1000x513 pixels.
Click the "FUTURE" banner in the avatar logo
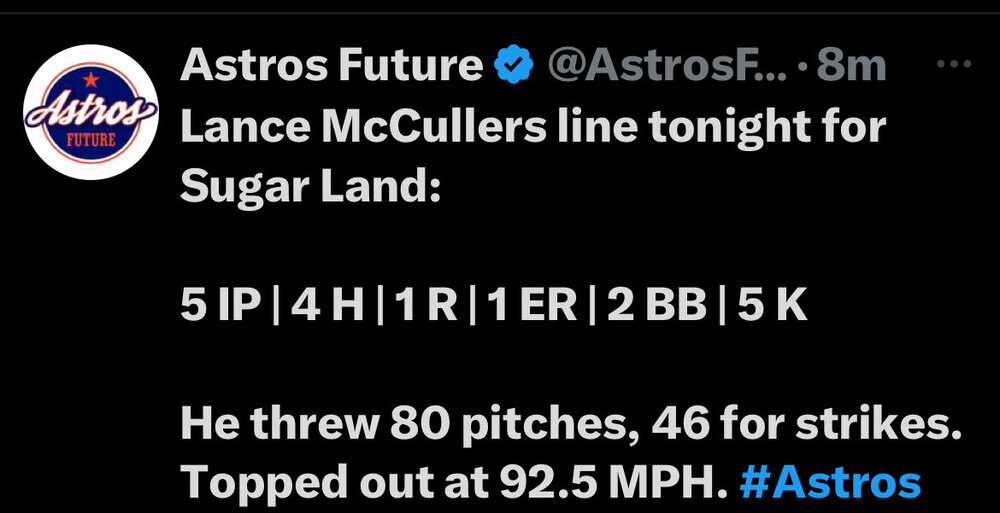click(x=90, y=139)
